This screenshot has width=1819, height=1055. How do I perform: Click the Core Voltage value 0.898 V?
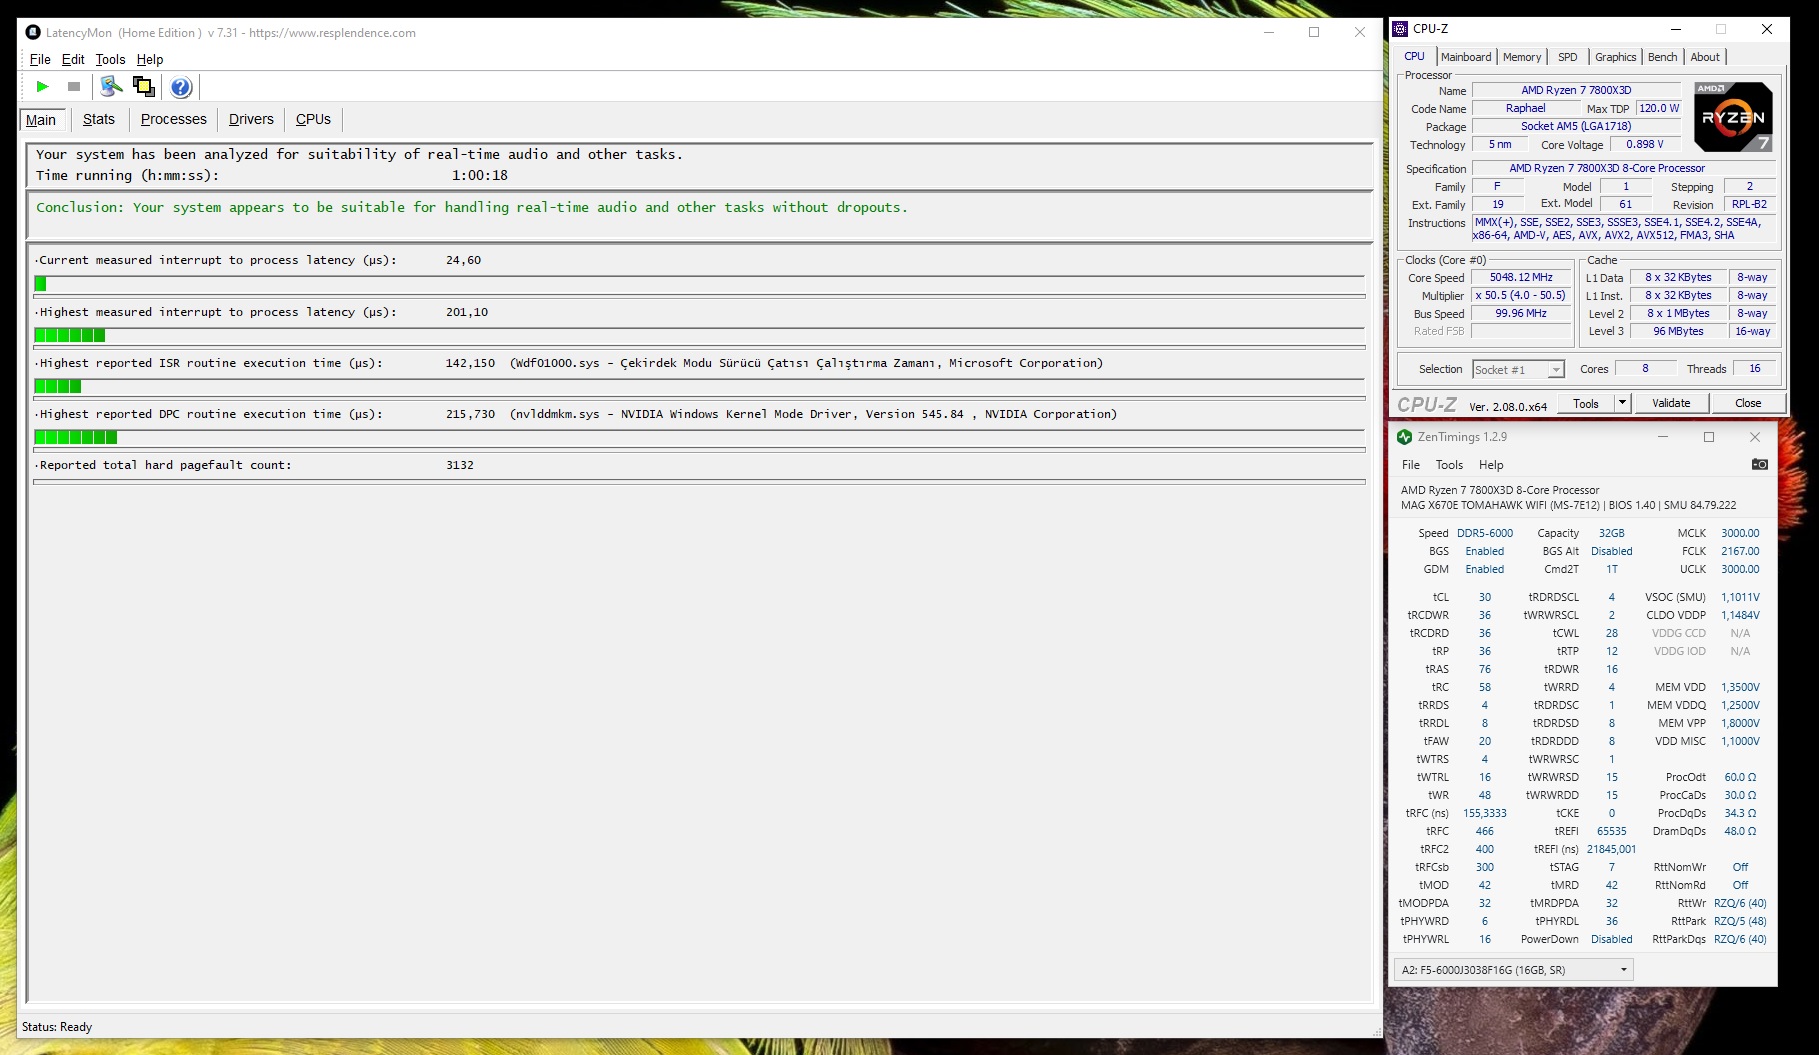pyautogui.click(x=1644, y=145)
